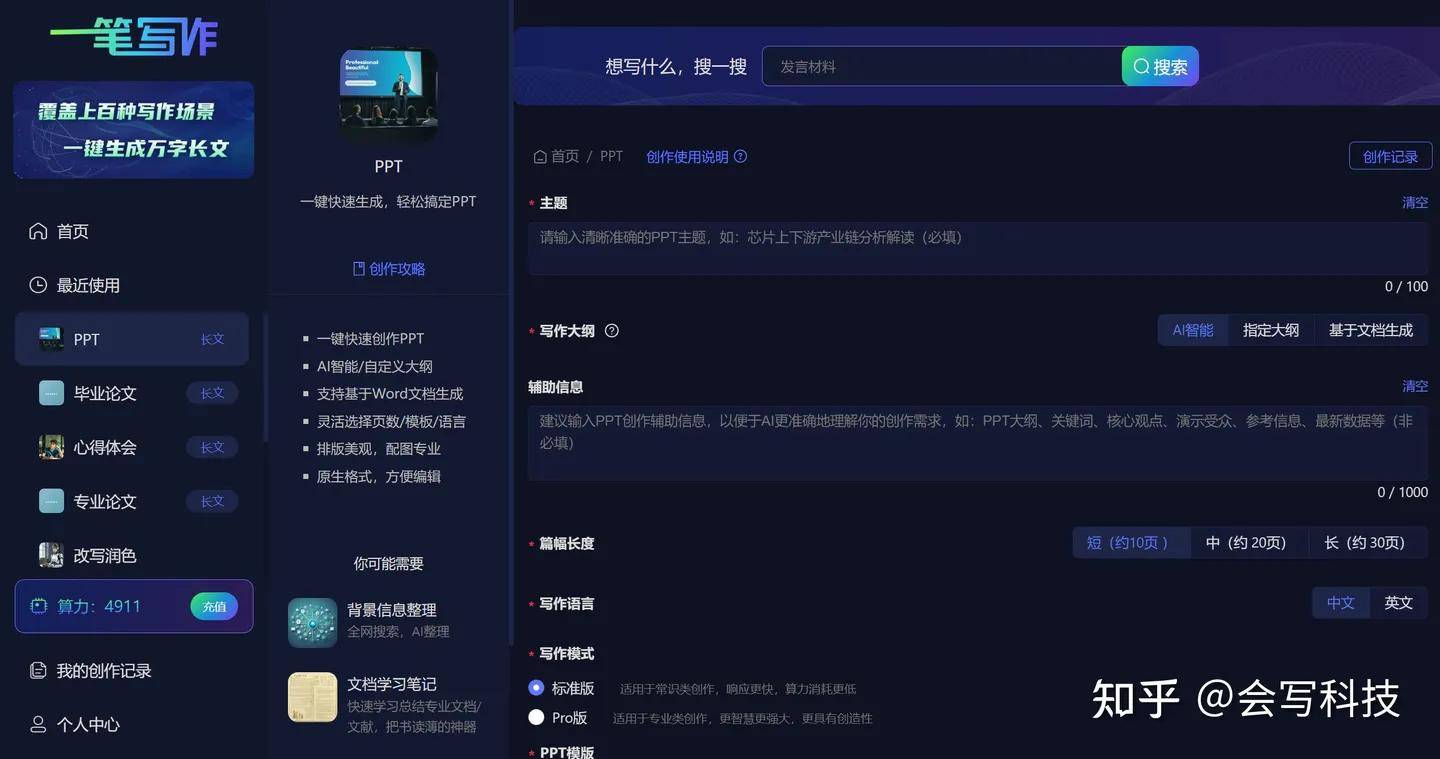This screenshot has width=1440, height=759.
Task: Click the help icon next to 写作大纲
Action: (612, 331)
